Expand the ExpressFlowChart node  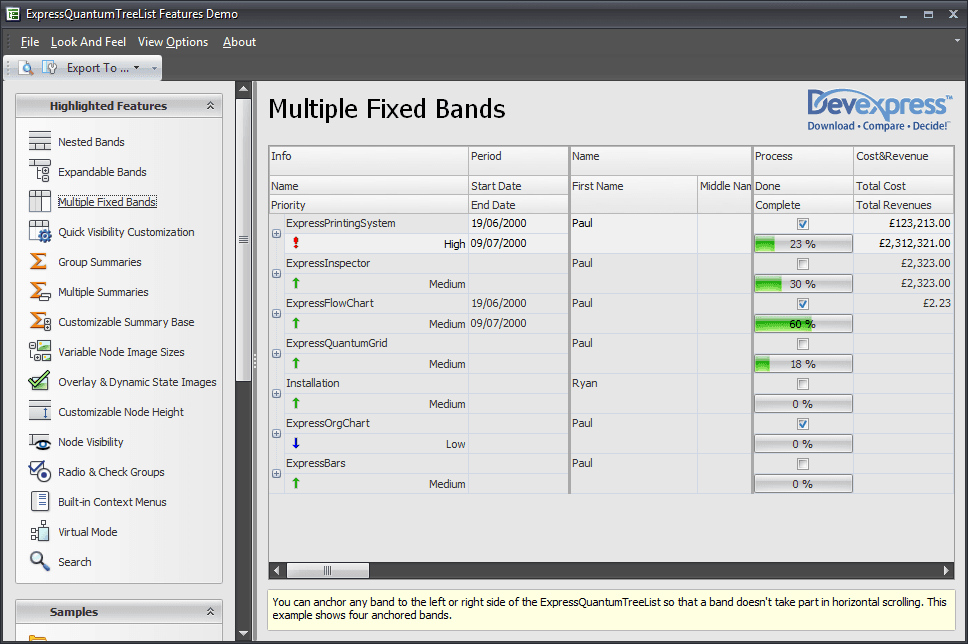point(277,314)
